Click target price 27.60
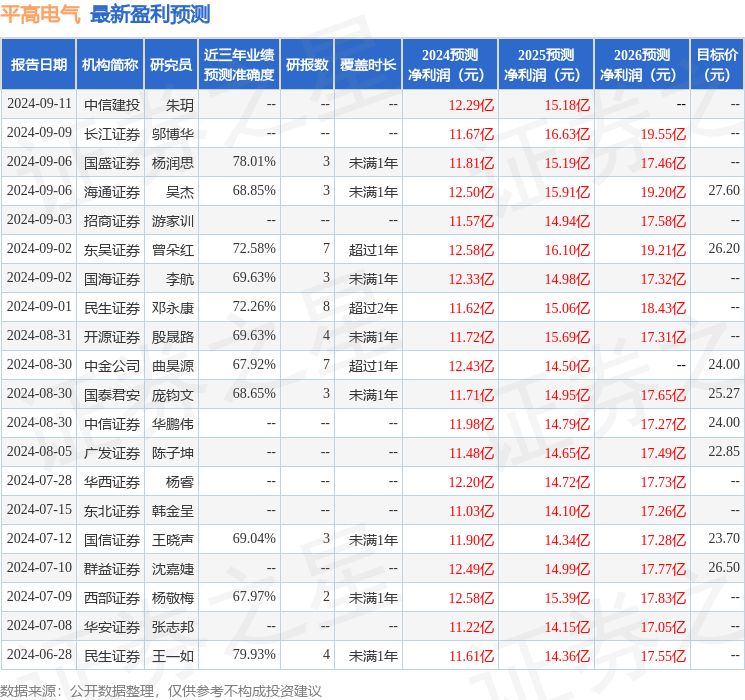This screenshot has width=745, height=700. click(x=724, y=191)
